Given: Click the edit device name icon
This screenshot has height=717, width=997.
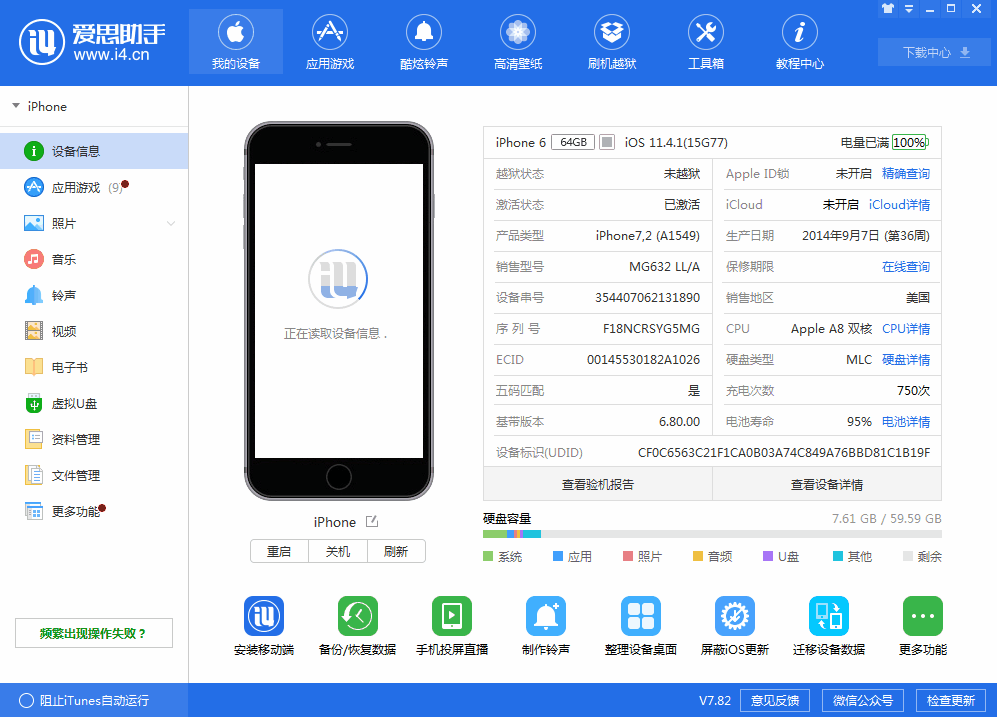Looking at the screenshot, I should 372,522.
